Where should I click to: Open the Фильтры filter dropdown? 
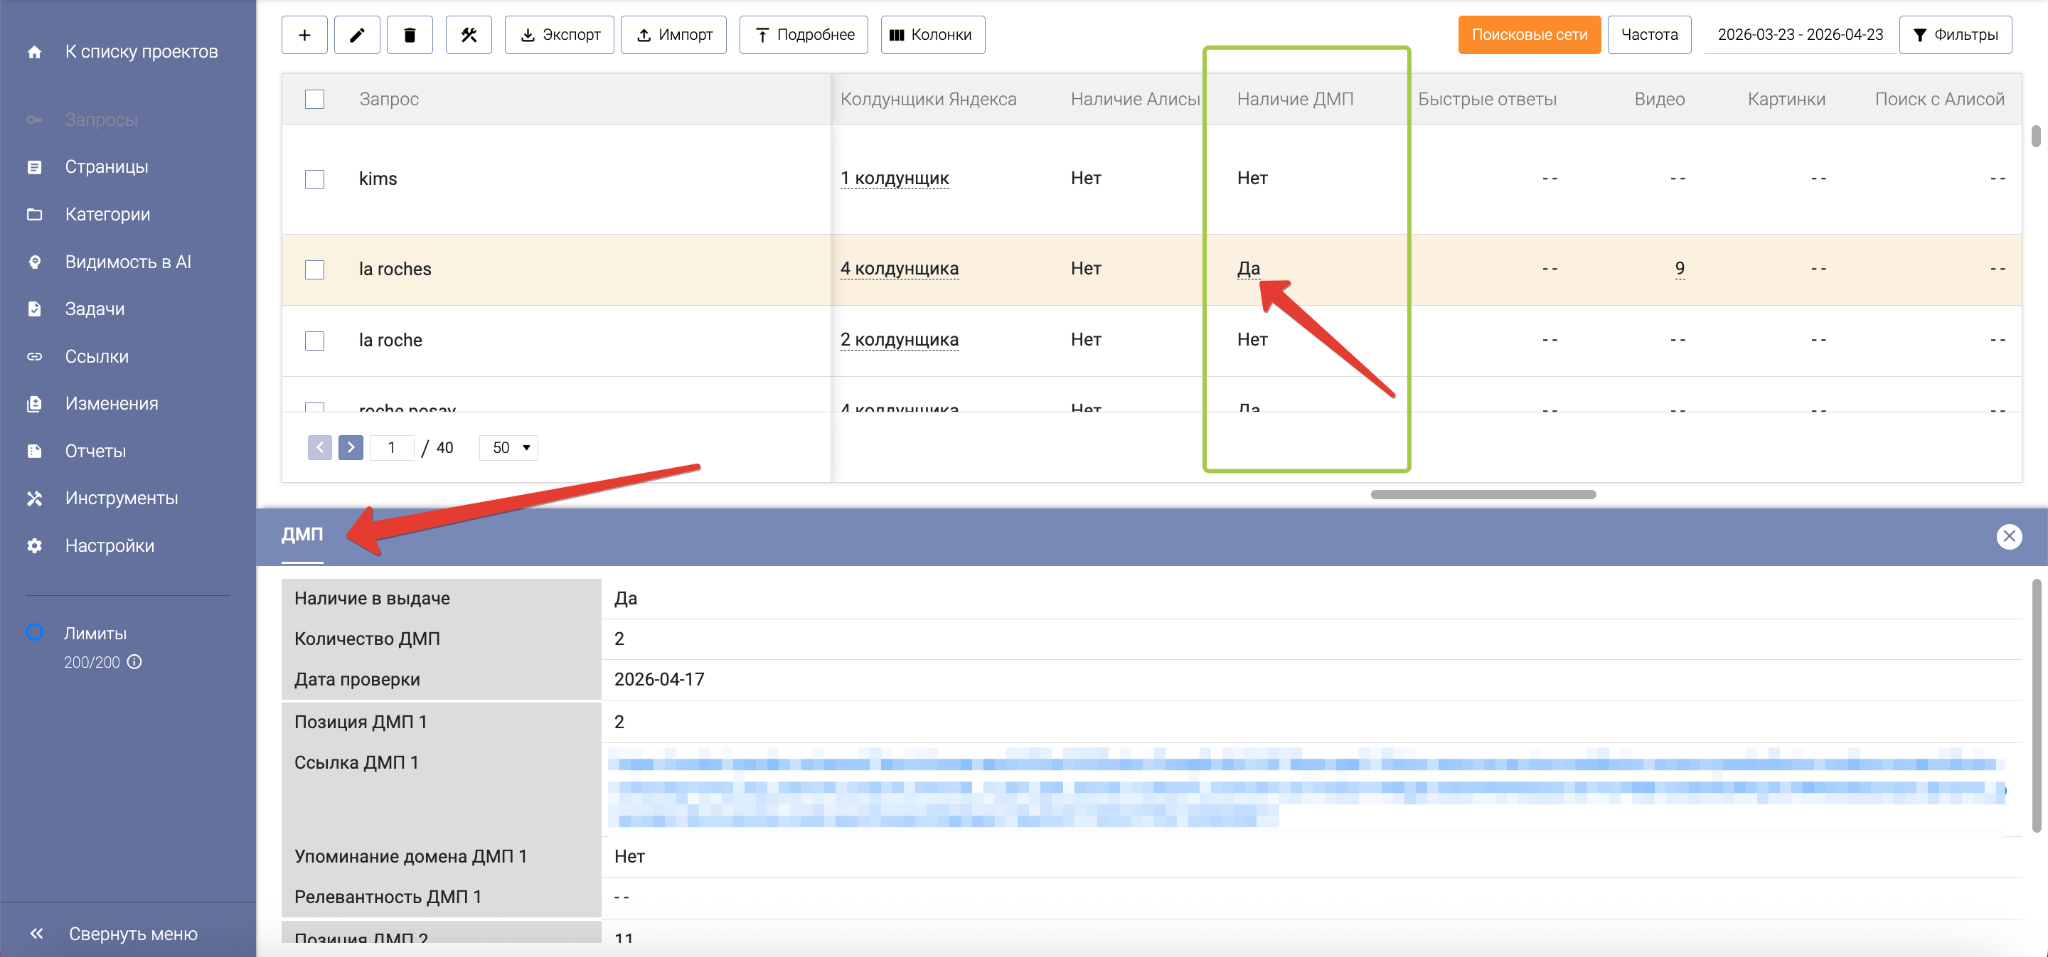click(x=1955, y=35)
